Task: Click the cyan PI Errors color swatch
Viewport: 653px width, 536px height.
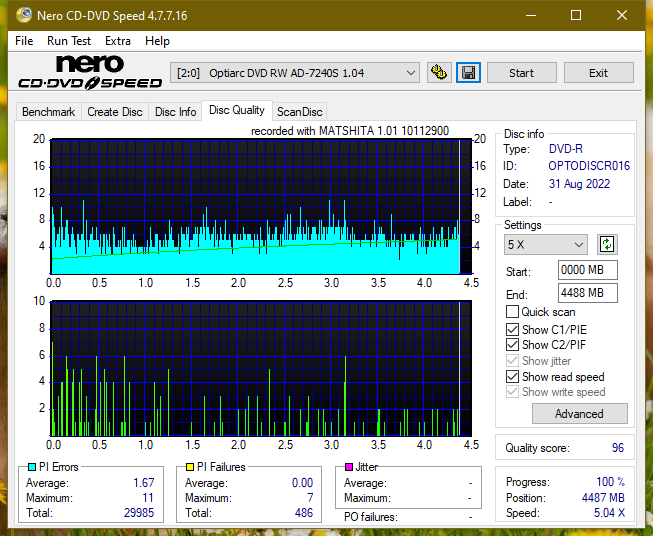Action: tap(32, 467)
